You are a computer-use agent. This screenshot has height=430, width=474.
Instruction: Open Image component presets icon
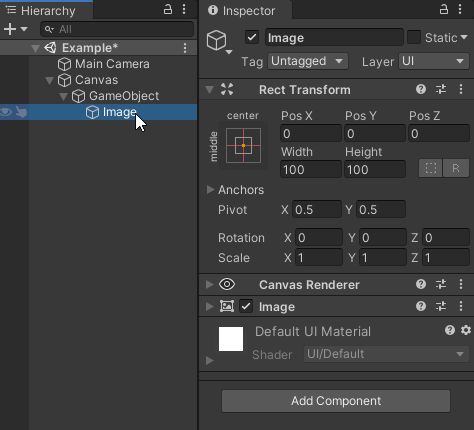click(x=441, y=306)
